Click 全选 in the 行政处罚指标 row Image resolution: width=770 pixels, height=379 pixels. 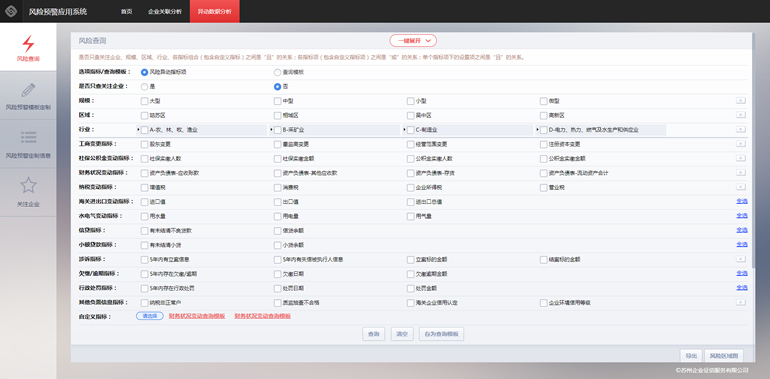coord(742,287)
